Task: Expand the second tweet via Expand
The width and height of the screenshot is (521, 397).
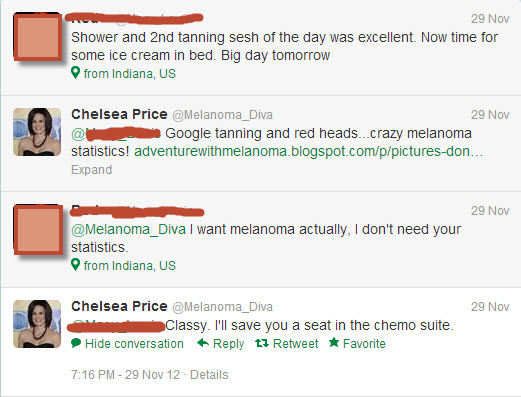Action: (91, 170)
